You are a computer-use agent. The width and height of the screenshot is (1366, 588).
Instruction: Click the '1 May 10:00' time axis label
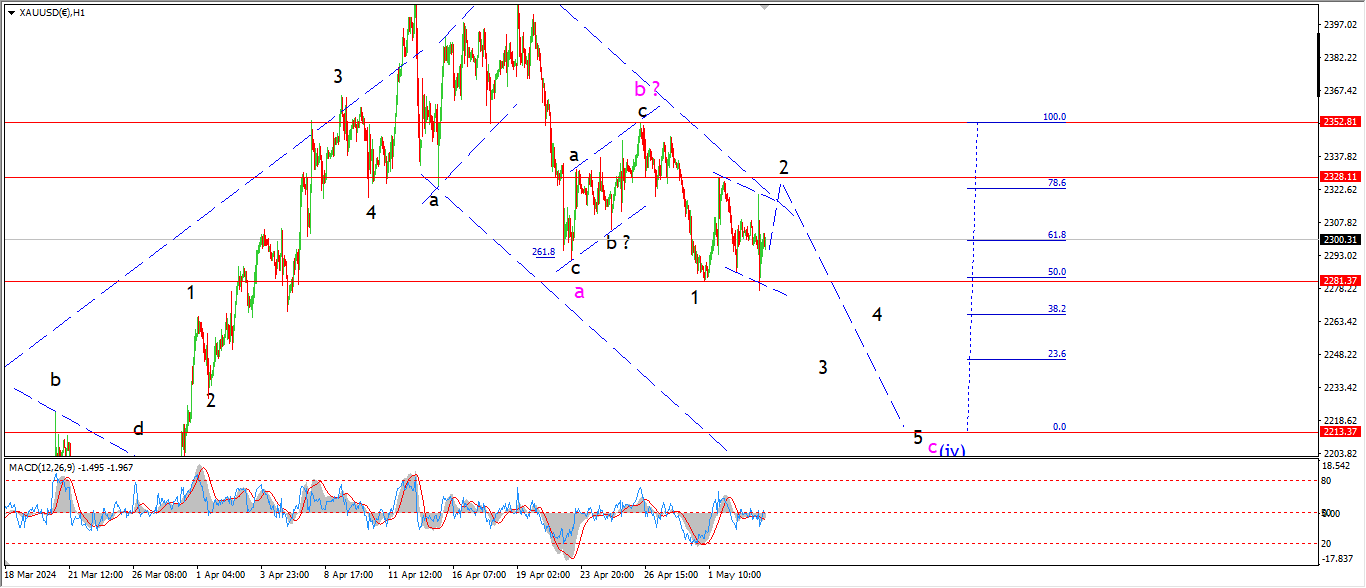pos(734,575)
